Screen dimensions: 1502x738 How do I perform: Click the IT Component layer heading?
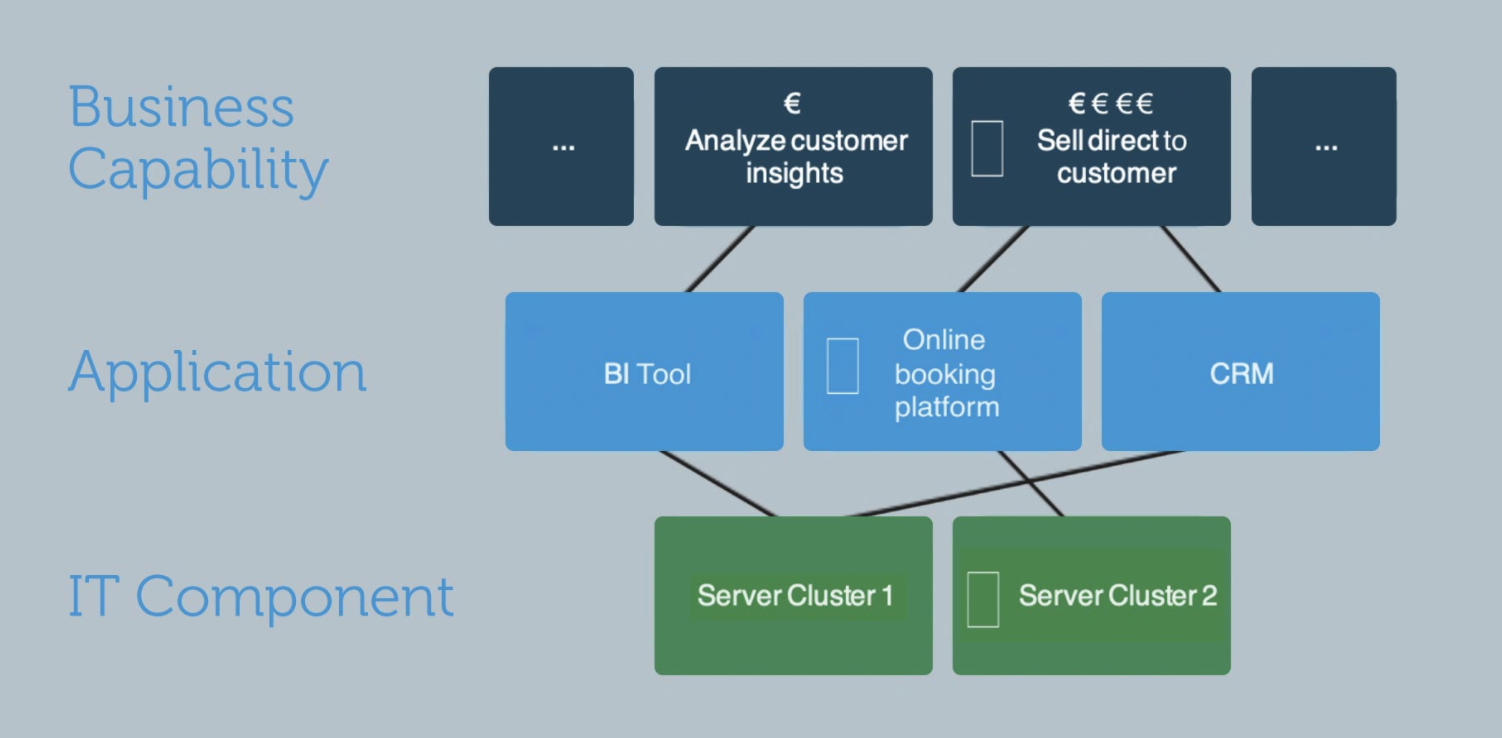click(x=260, y=596)
